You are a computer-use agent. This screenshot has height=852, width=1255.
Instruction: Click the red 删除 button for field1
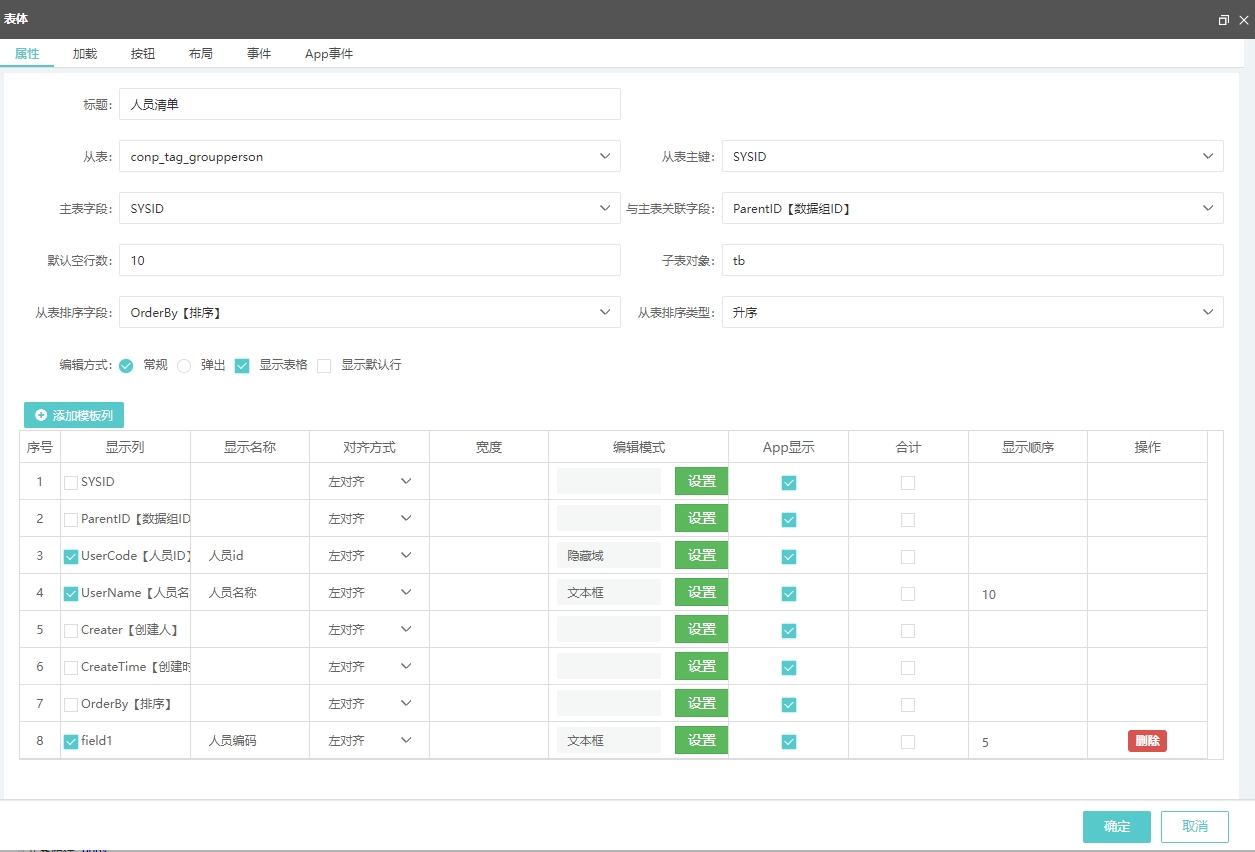pyautogui.click(x=1147, y=741)
